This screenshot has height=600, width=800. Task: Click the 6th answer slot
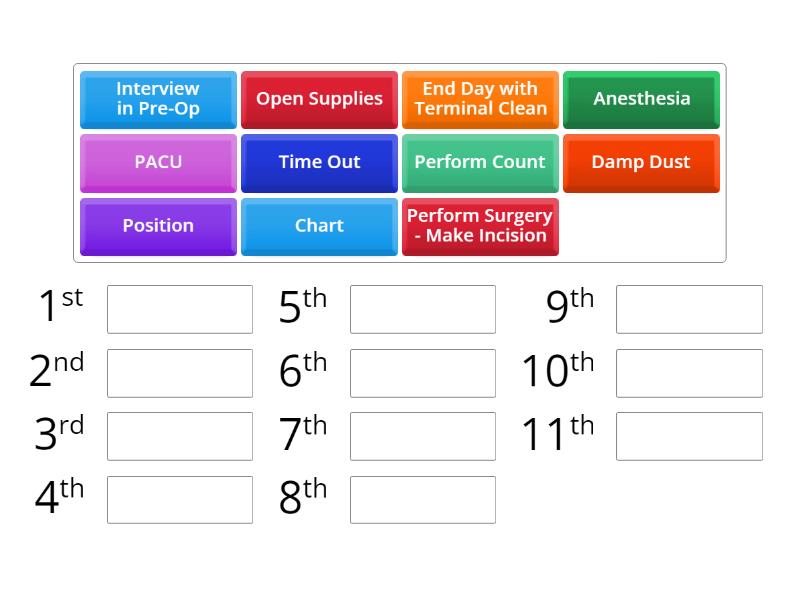[x=423, y=373]
